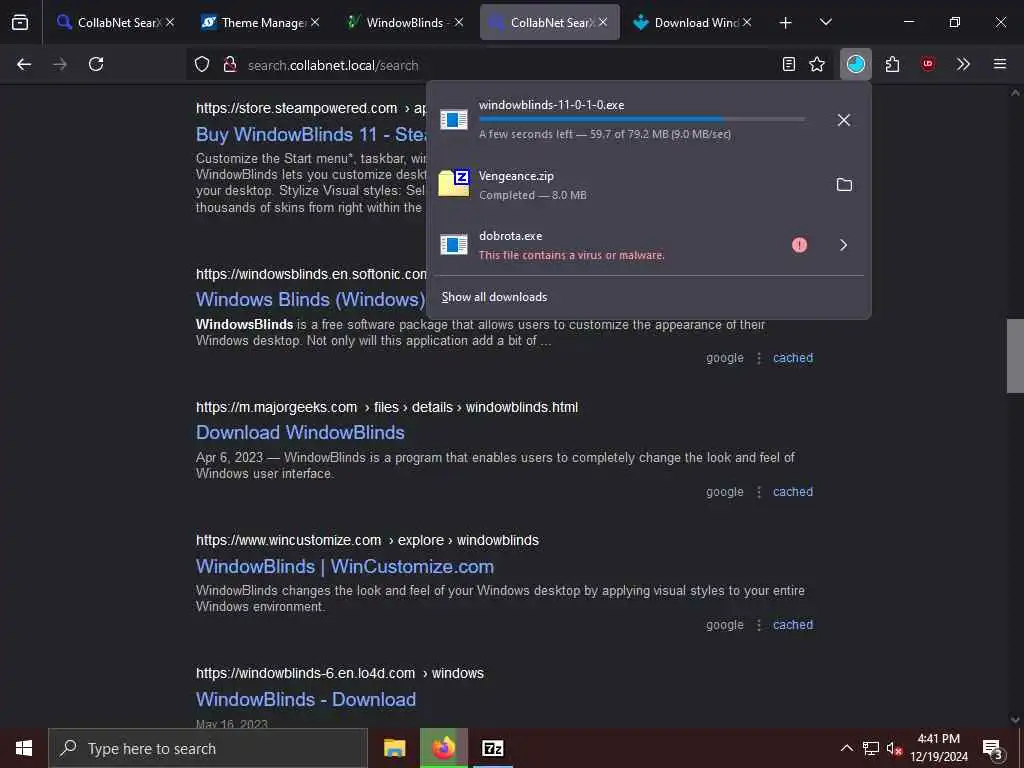Close the Theme Manager tab
The image size is (1024, 768).
pyautogui.click(x=315, y=22)
